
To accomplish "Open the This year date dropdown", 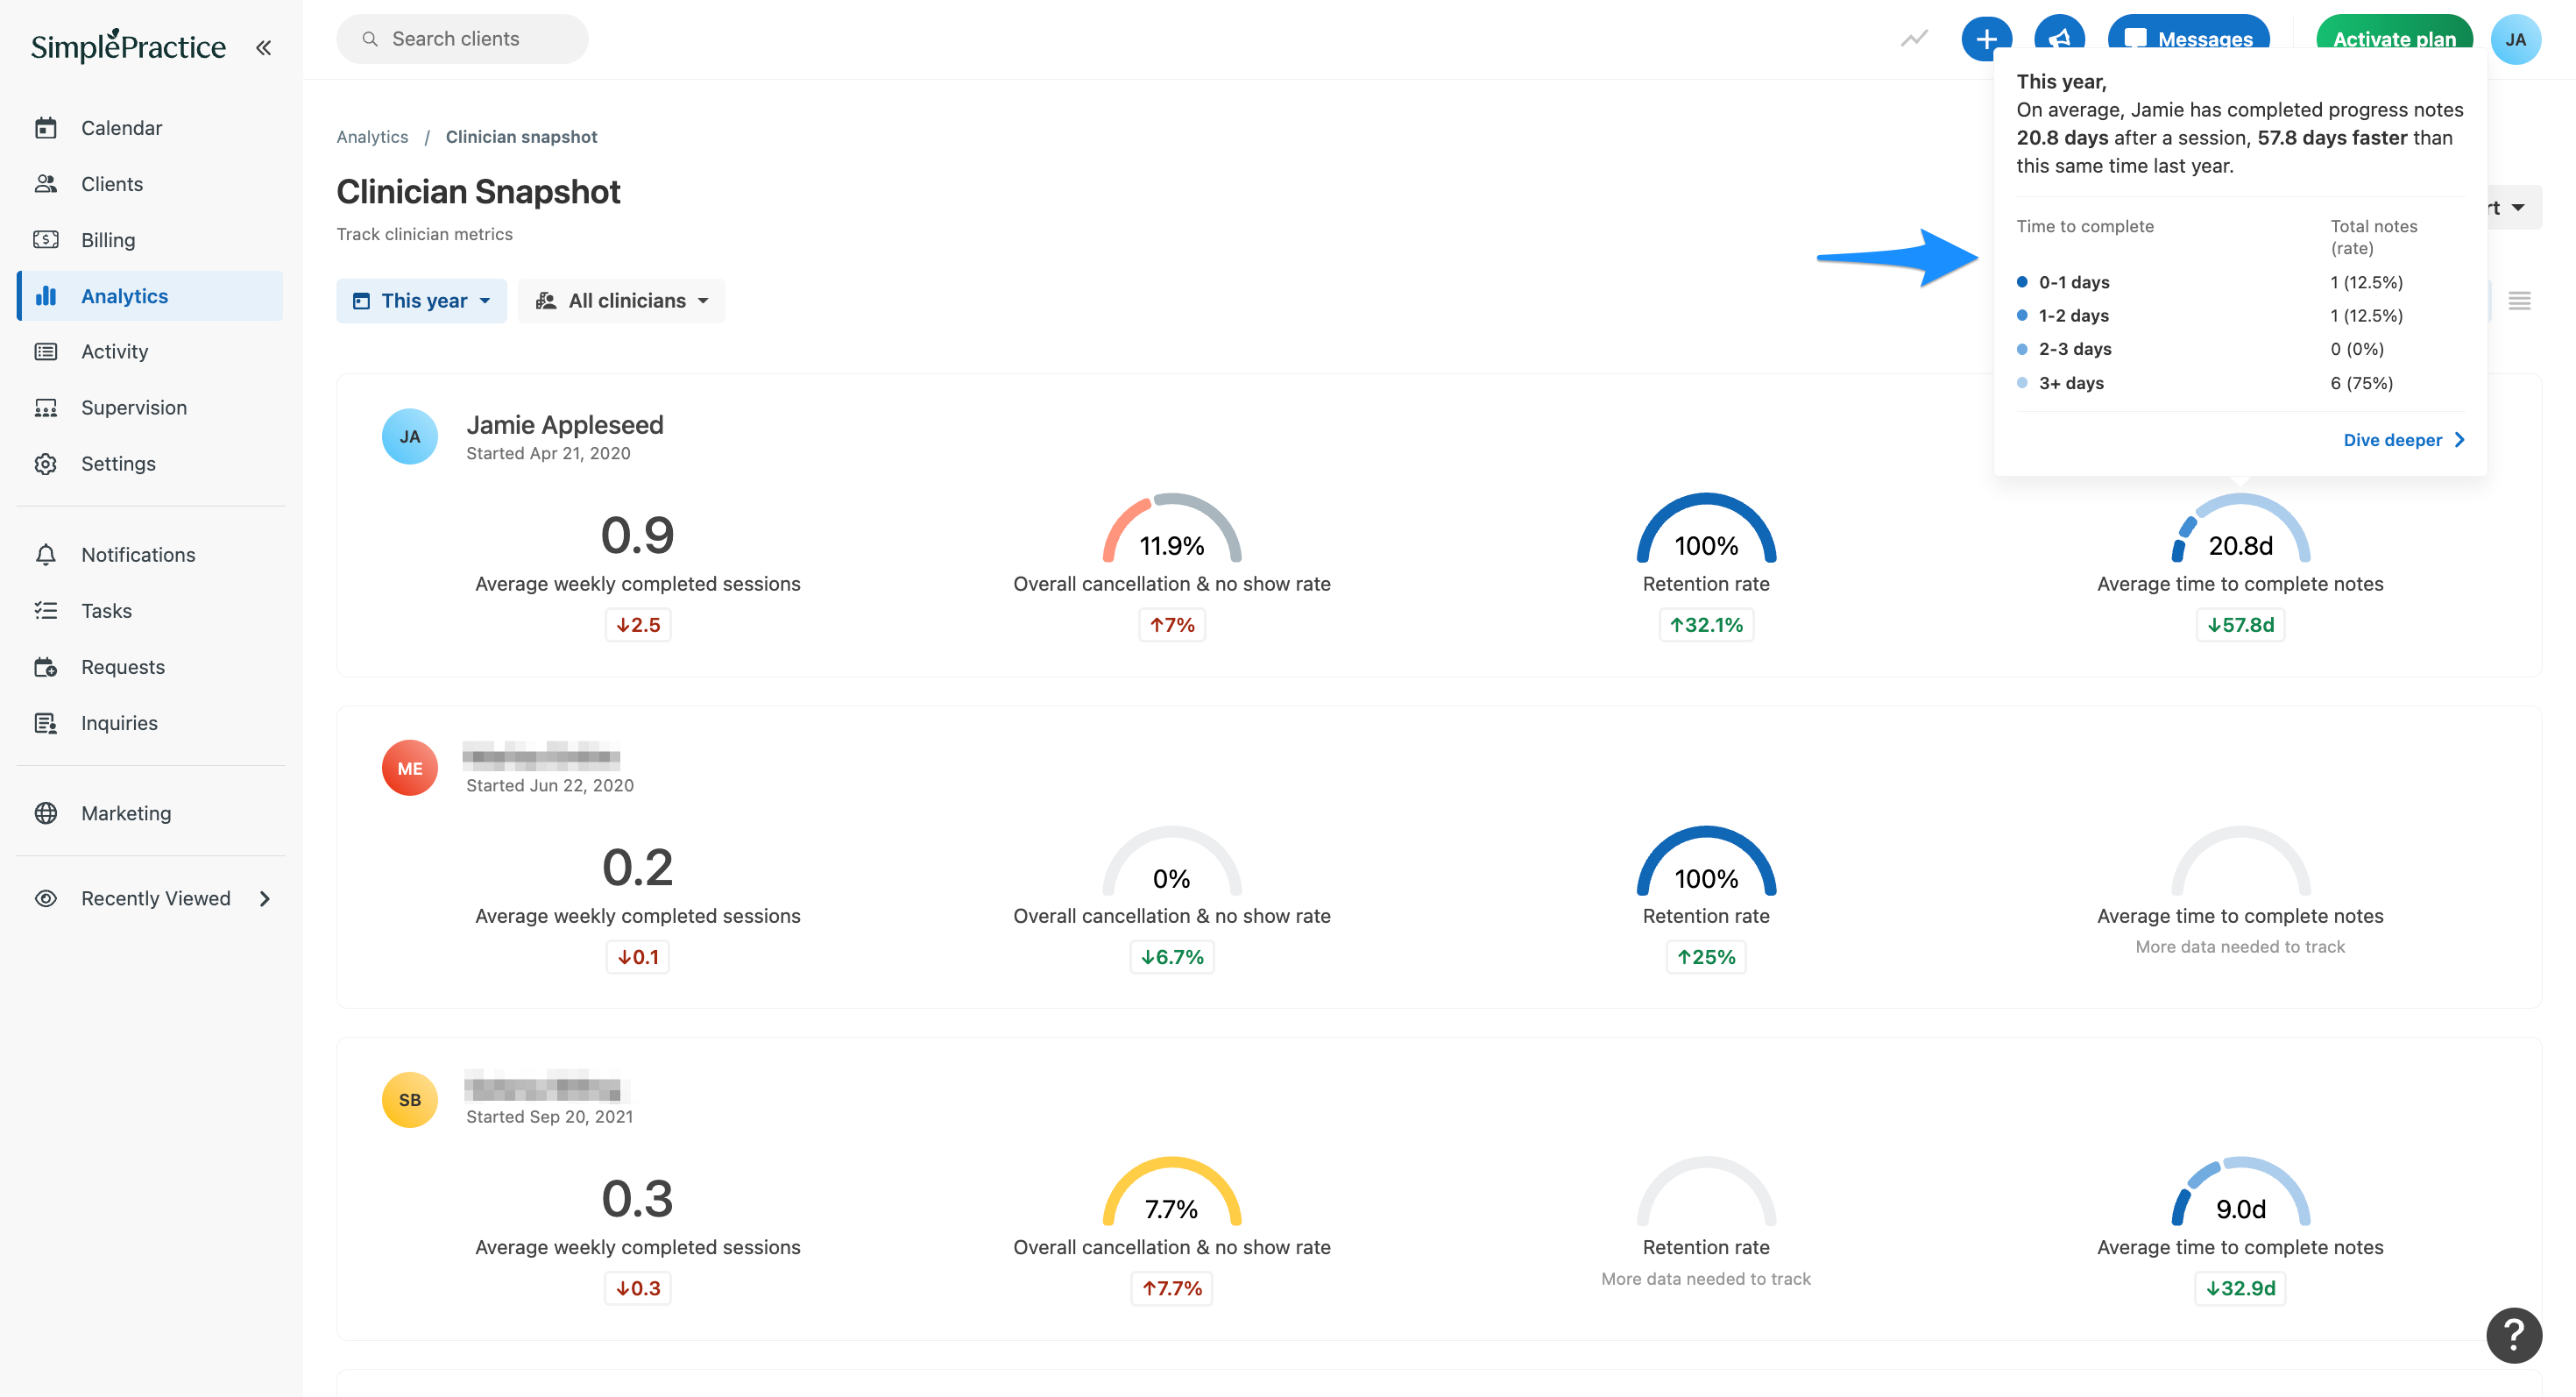I will pos(422,301).
